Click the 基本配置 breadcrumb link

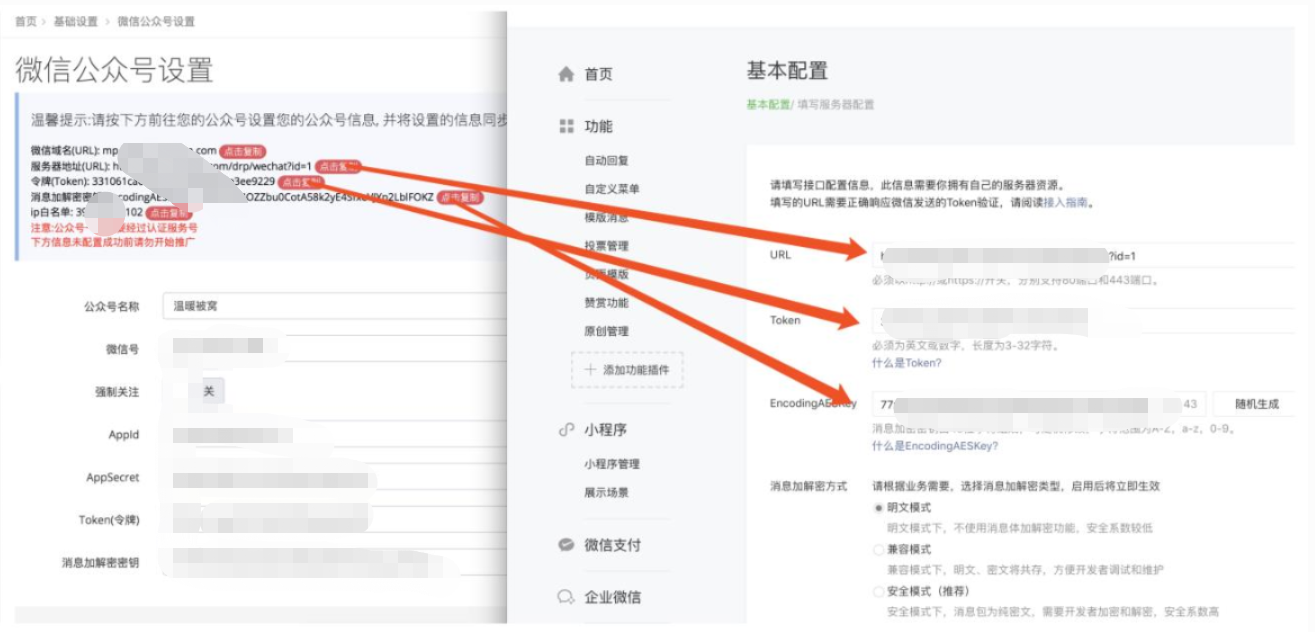pos(768,104)
